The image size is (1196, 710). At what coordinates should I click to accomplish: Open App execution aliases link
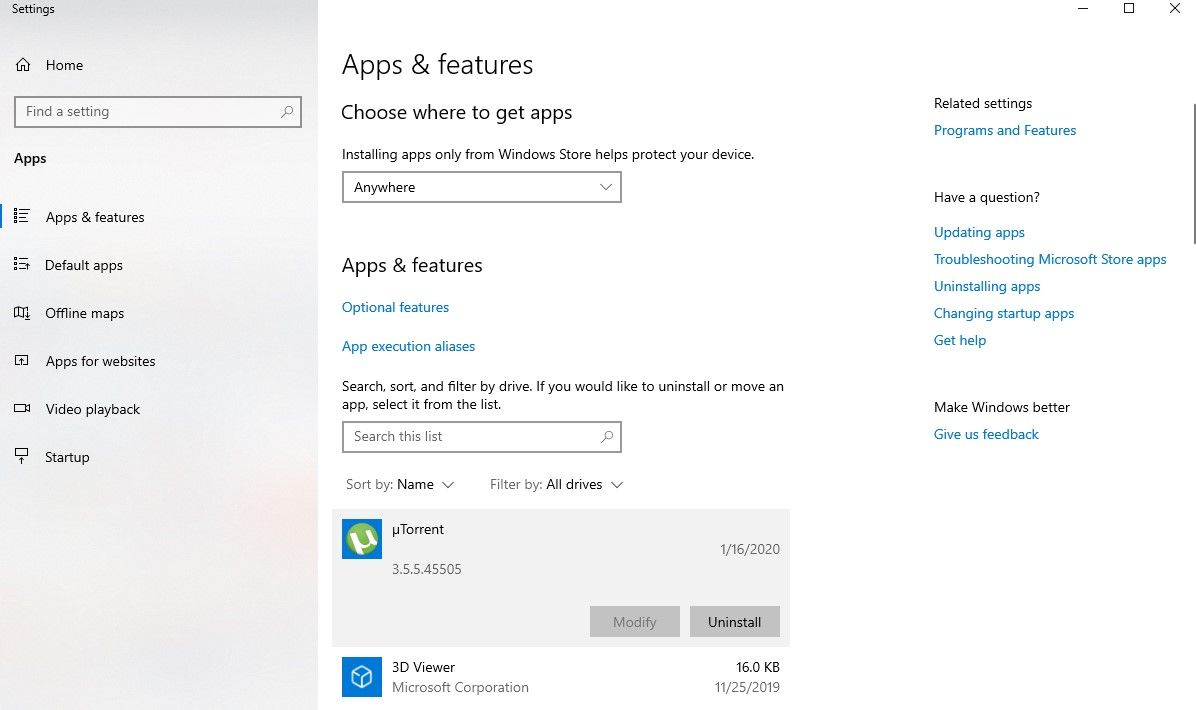pos(408,346)
